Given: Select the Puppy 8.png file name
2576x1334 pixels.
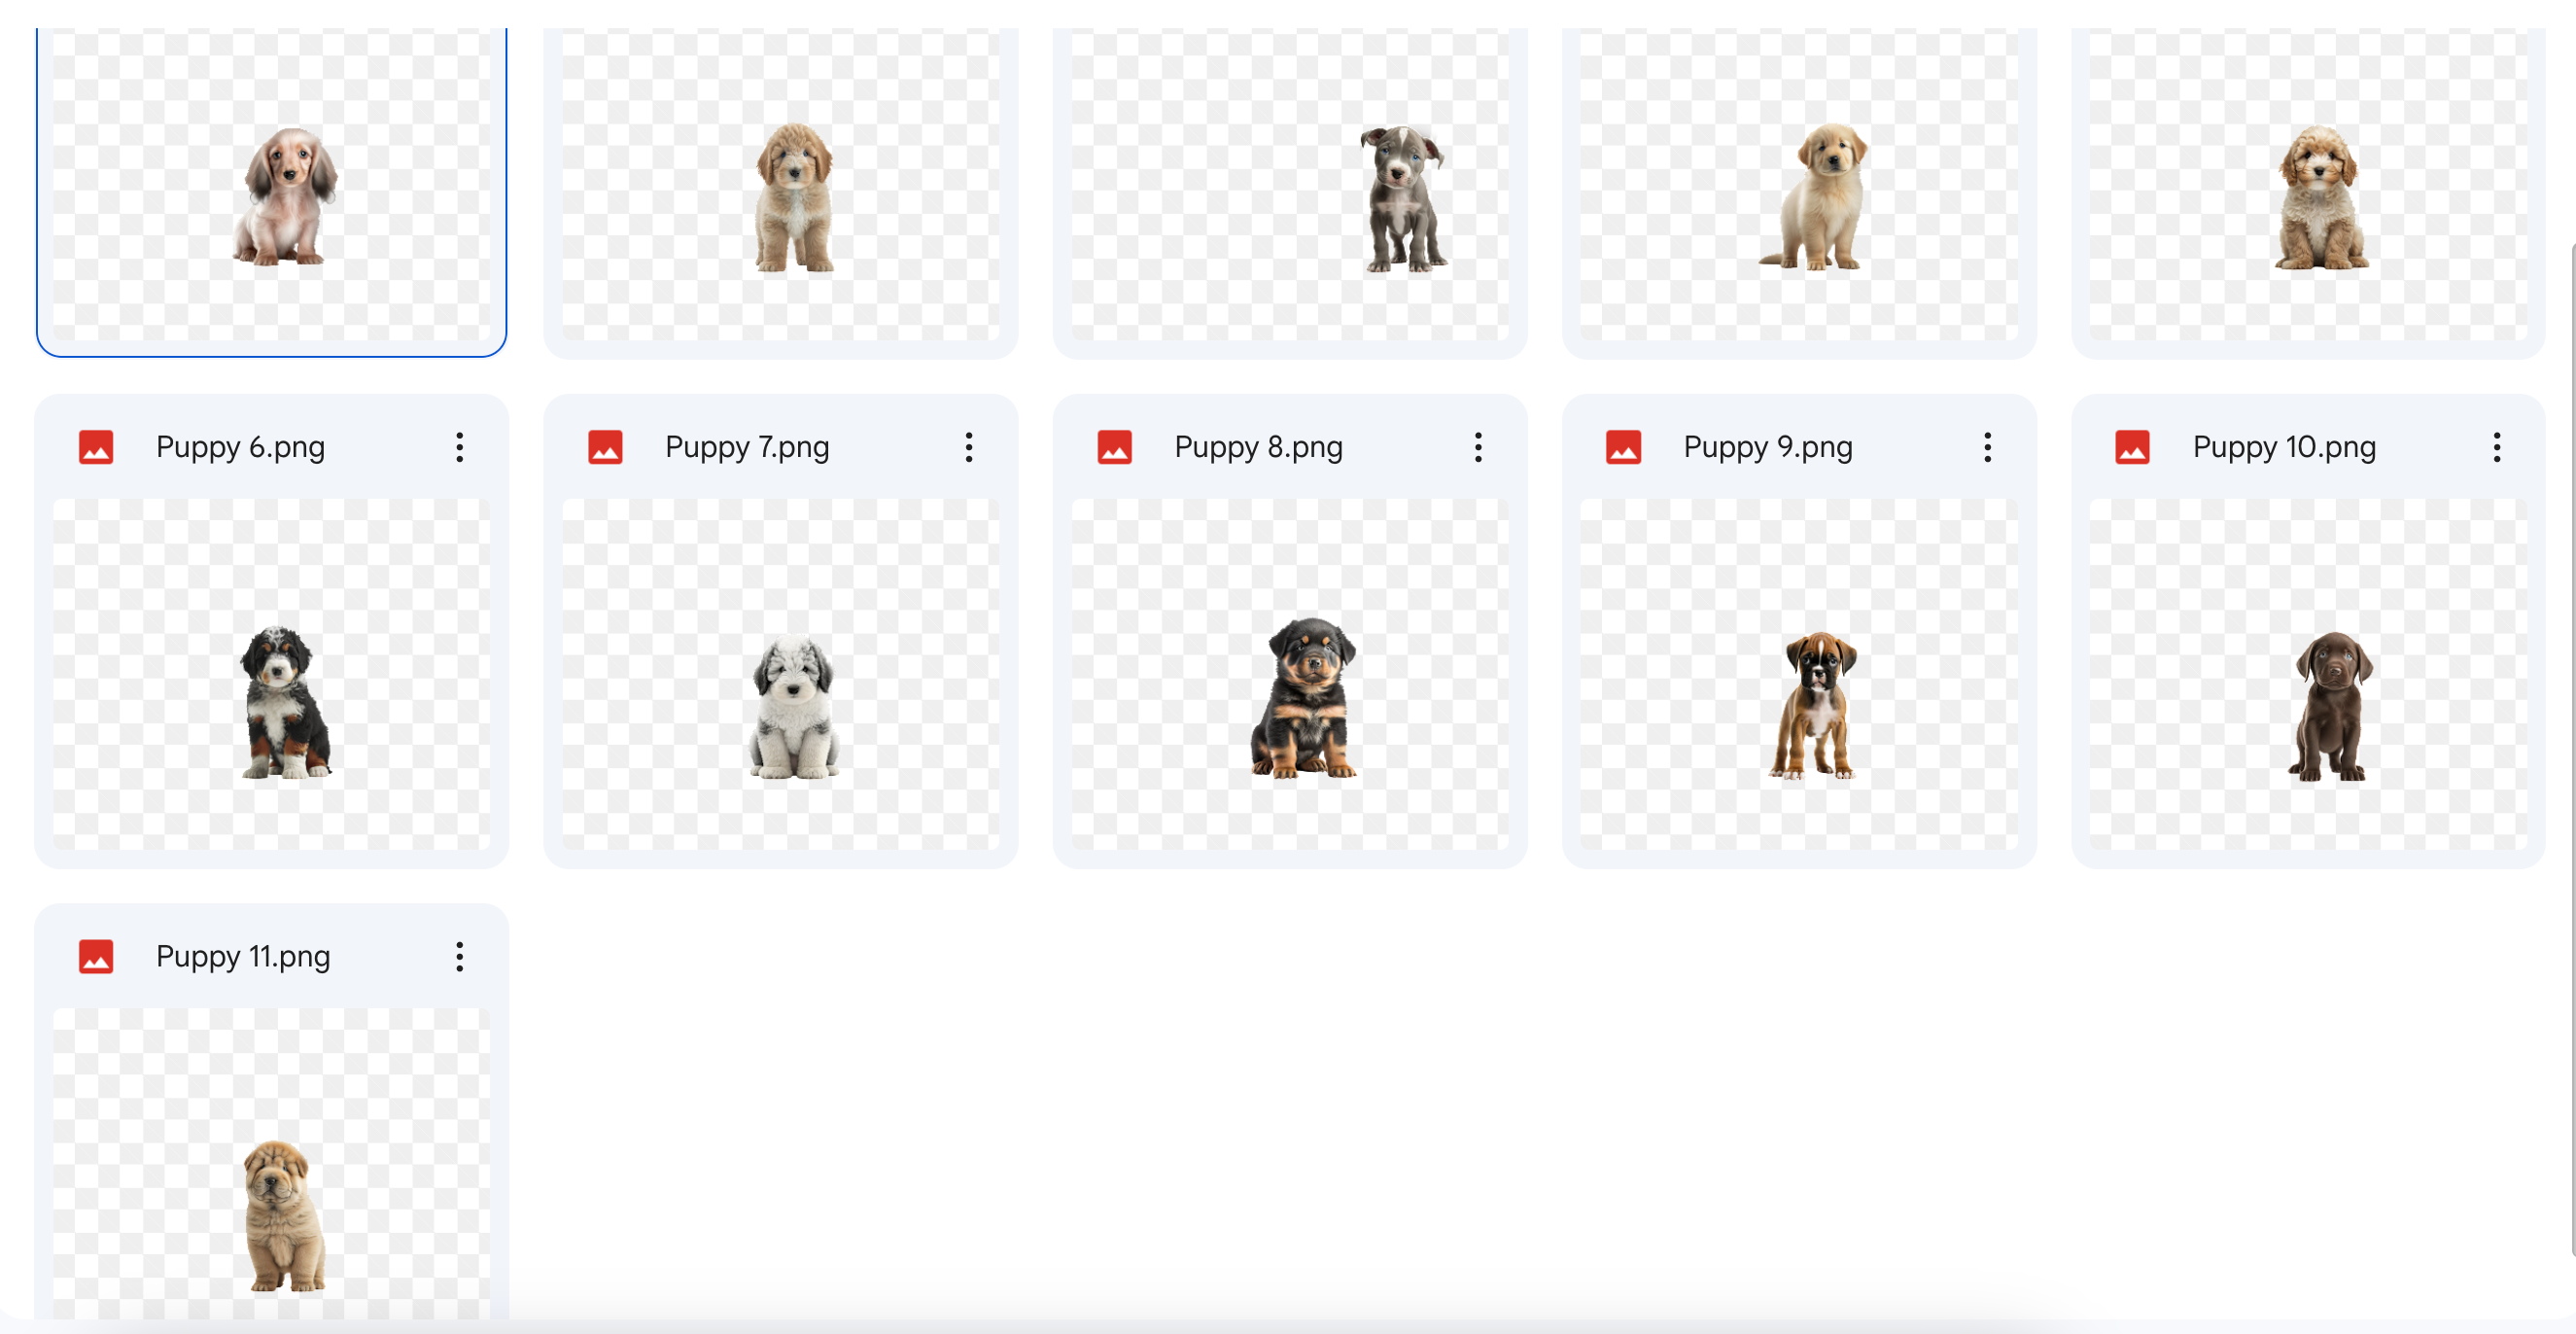Looking at the screenshot, I should coord(1258,447).
